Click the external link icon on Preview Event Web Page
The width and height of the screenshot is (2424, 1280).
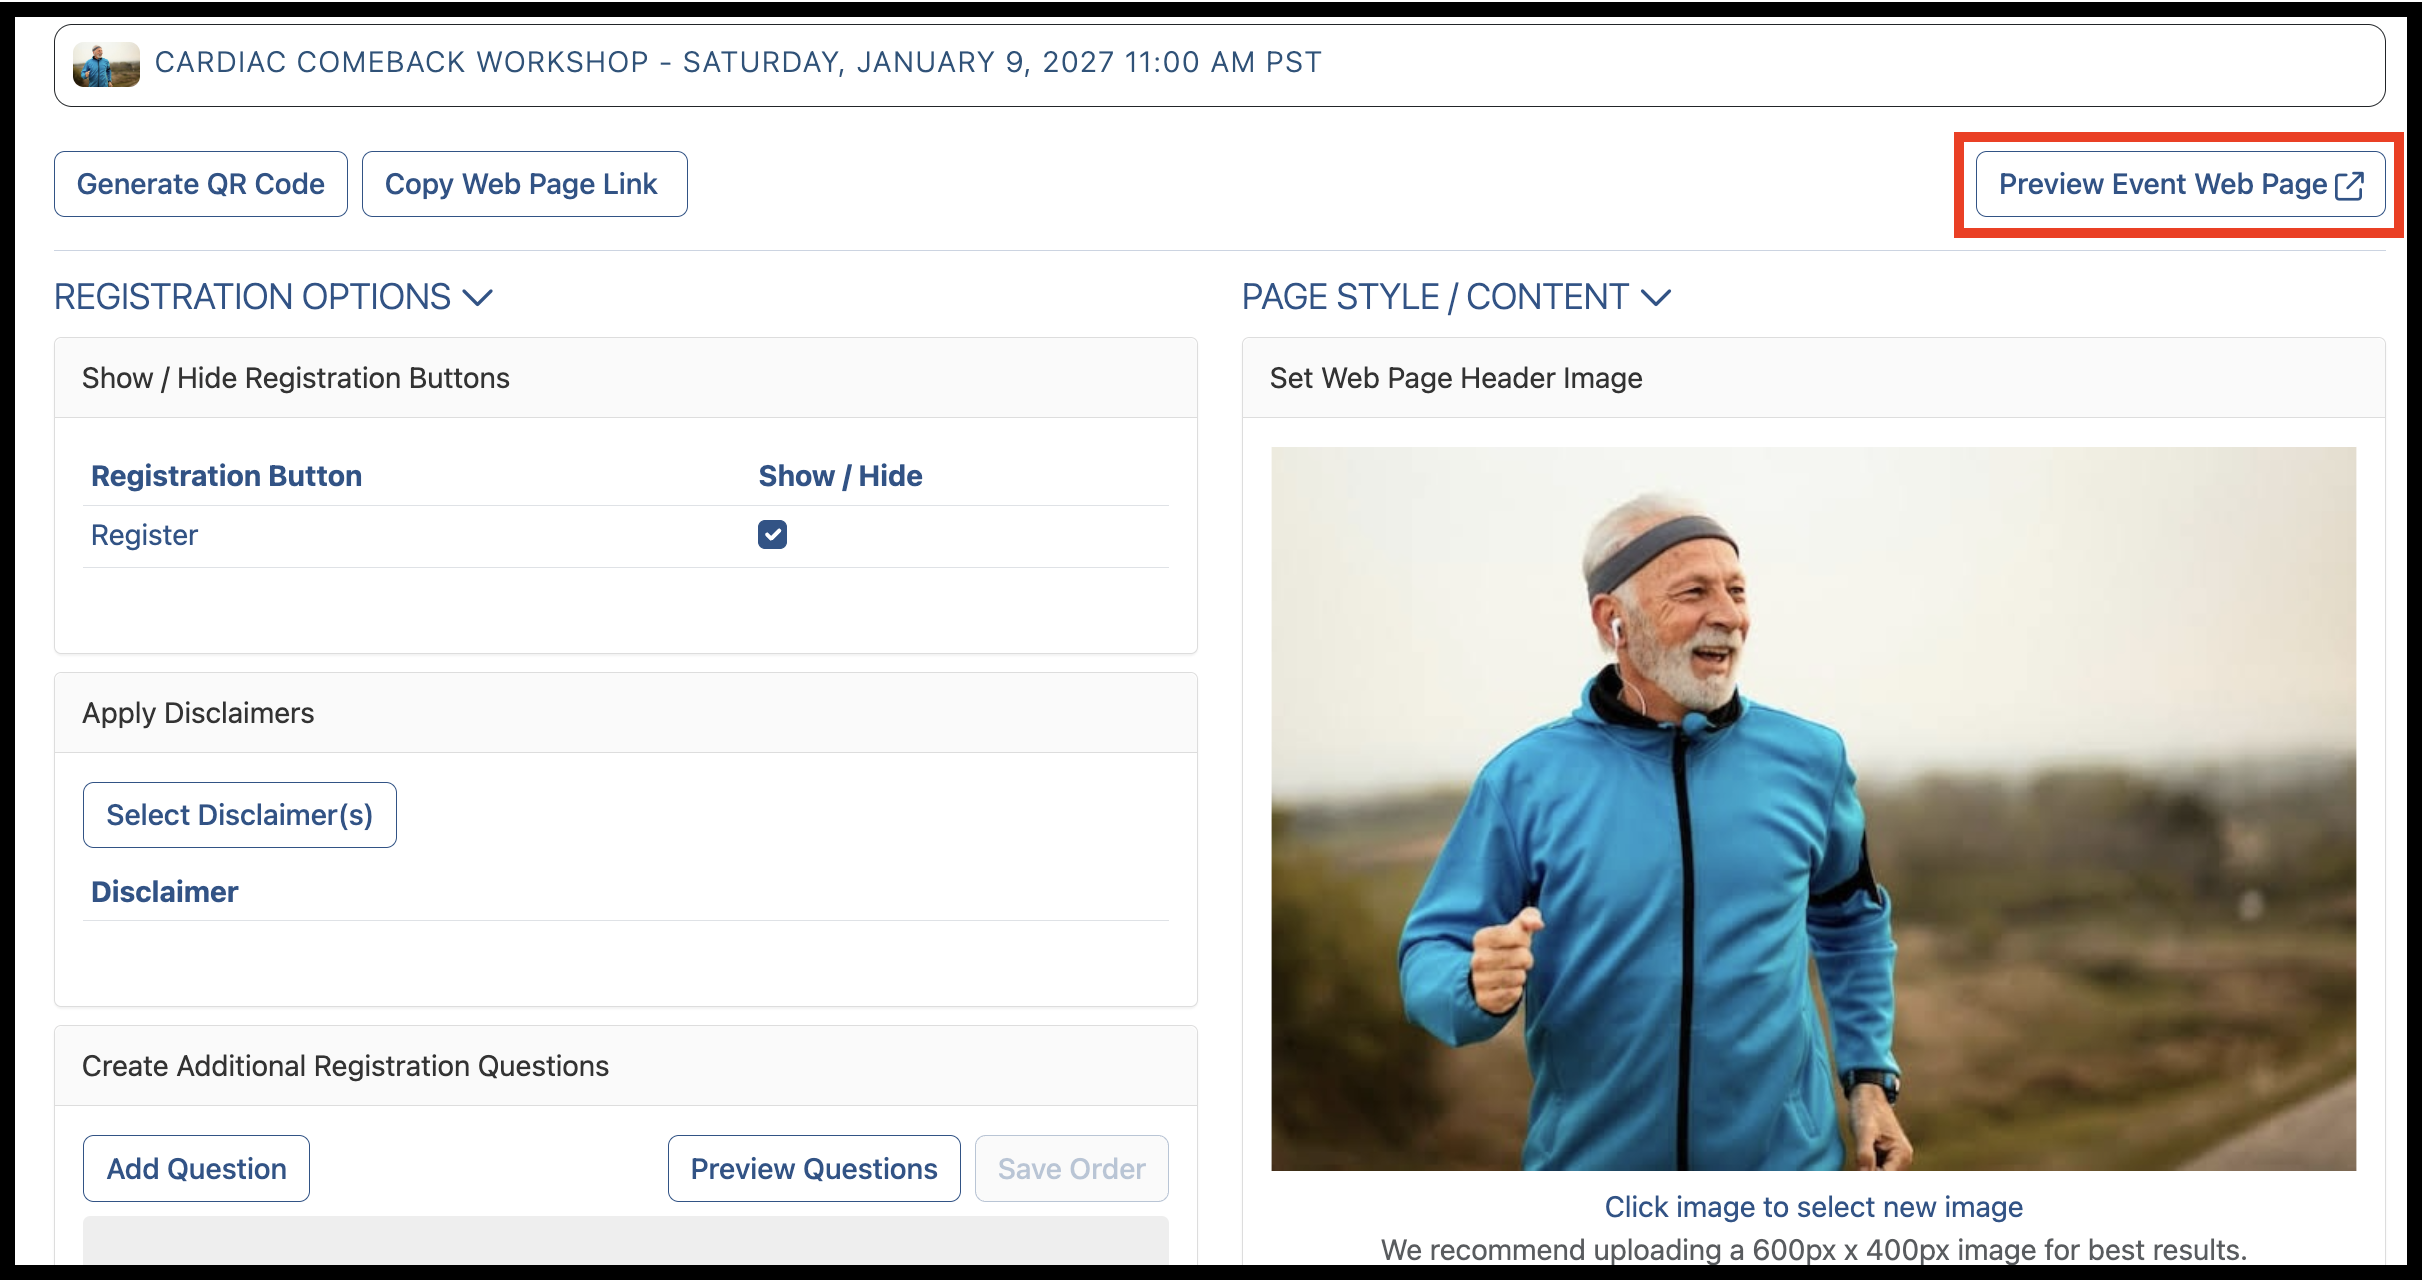tap(2349, 185)
